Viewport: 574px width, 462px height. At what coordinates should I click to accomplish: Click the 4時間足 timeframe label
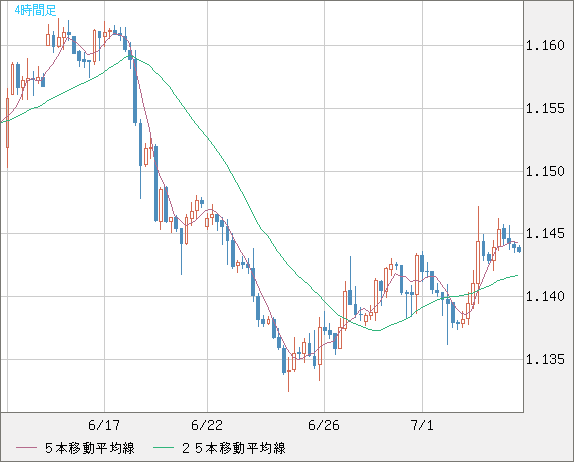coord(35,10)
